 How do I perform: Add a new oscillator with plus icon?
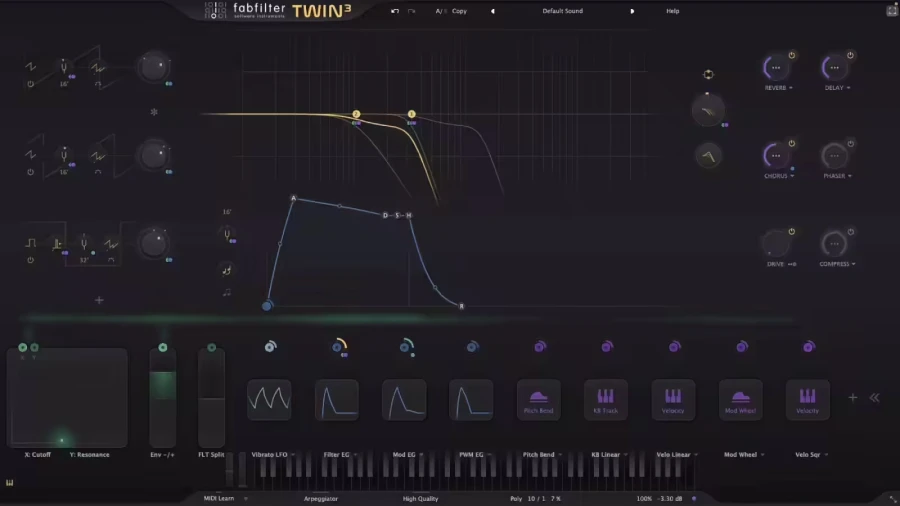(99, 300)
